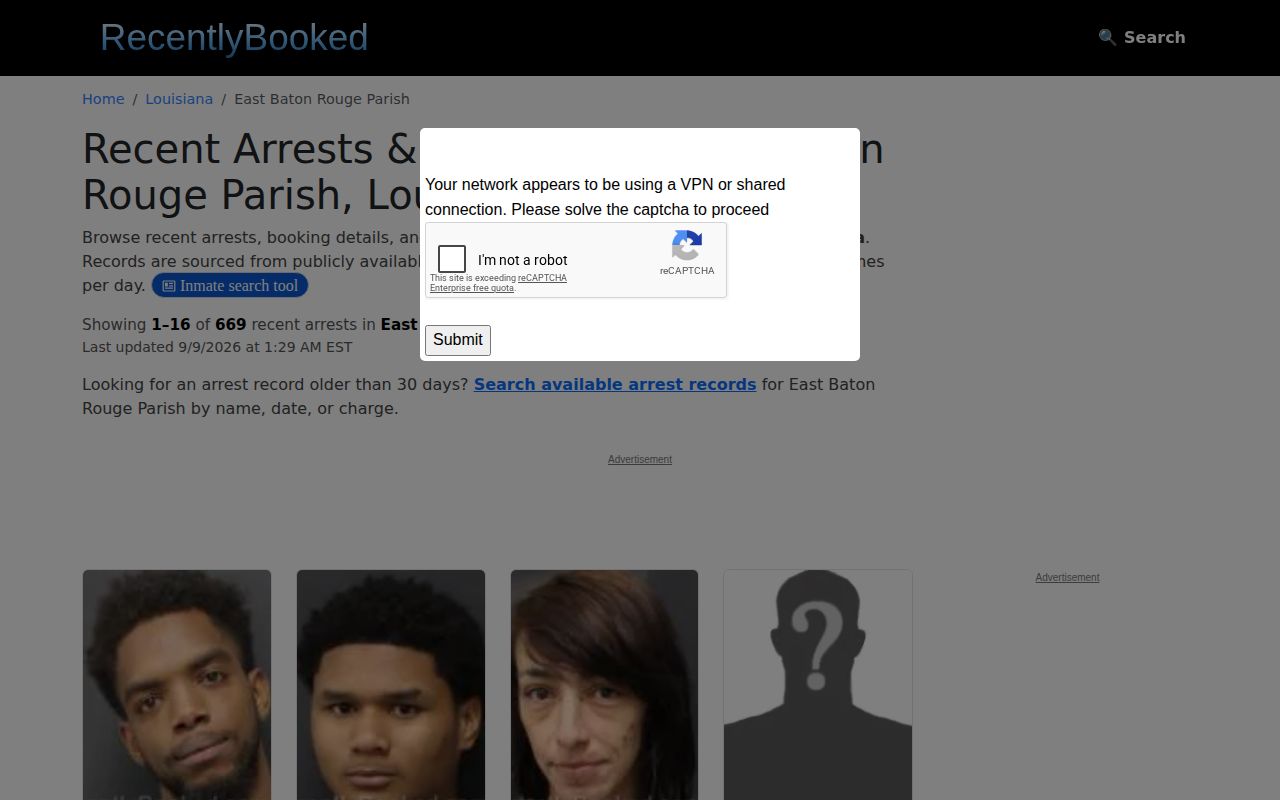Open the second mugshot of young man
The image size is (1280, 800).
391,685
